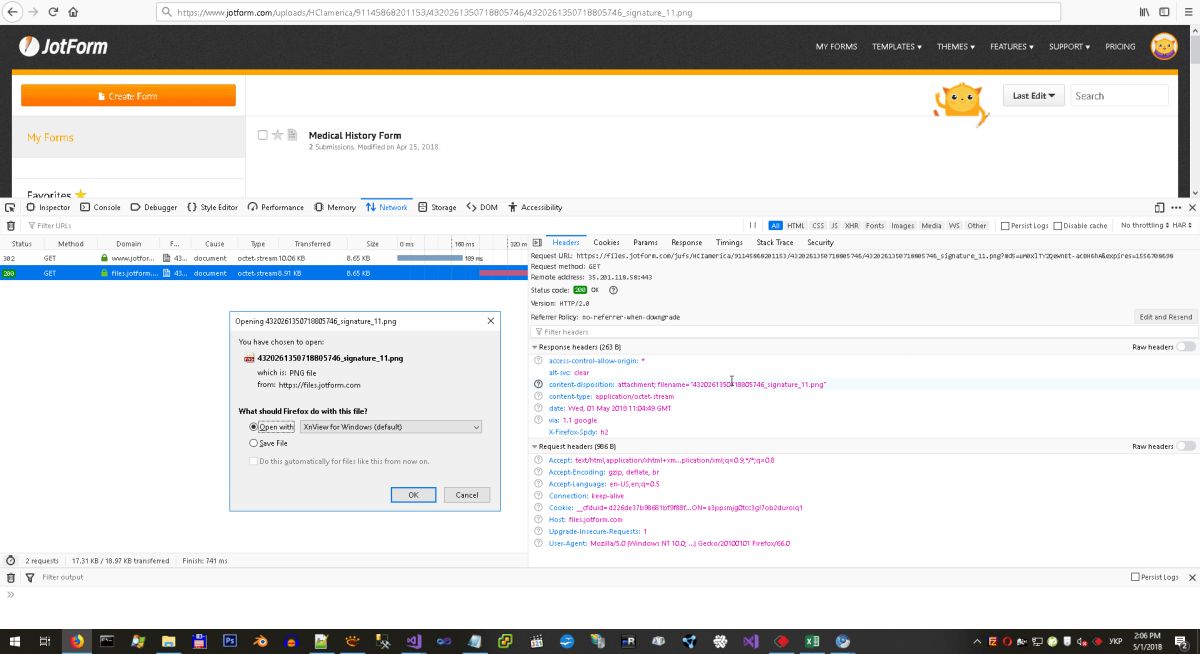
Task: Clear network requests with trash icon
Action: click(10, 225)
